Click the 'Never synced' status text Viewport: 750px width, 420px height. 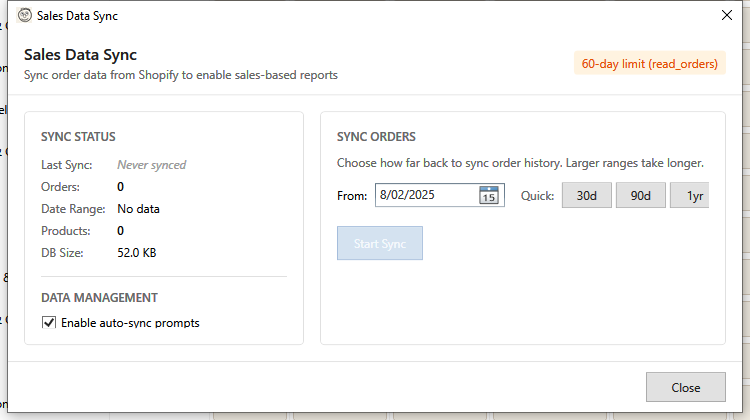pos(152,165)
